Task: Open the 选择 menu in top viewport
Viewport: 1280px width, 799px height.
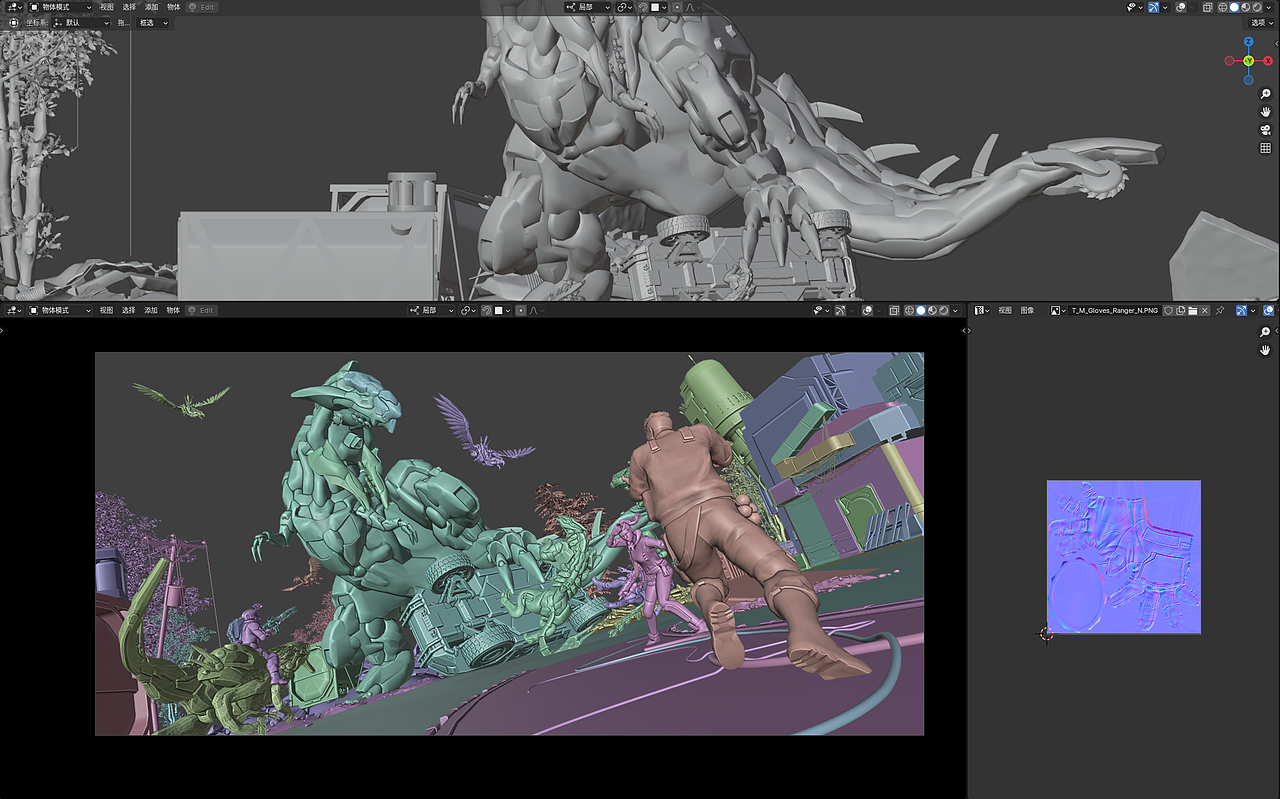Action: 129,7
